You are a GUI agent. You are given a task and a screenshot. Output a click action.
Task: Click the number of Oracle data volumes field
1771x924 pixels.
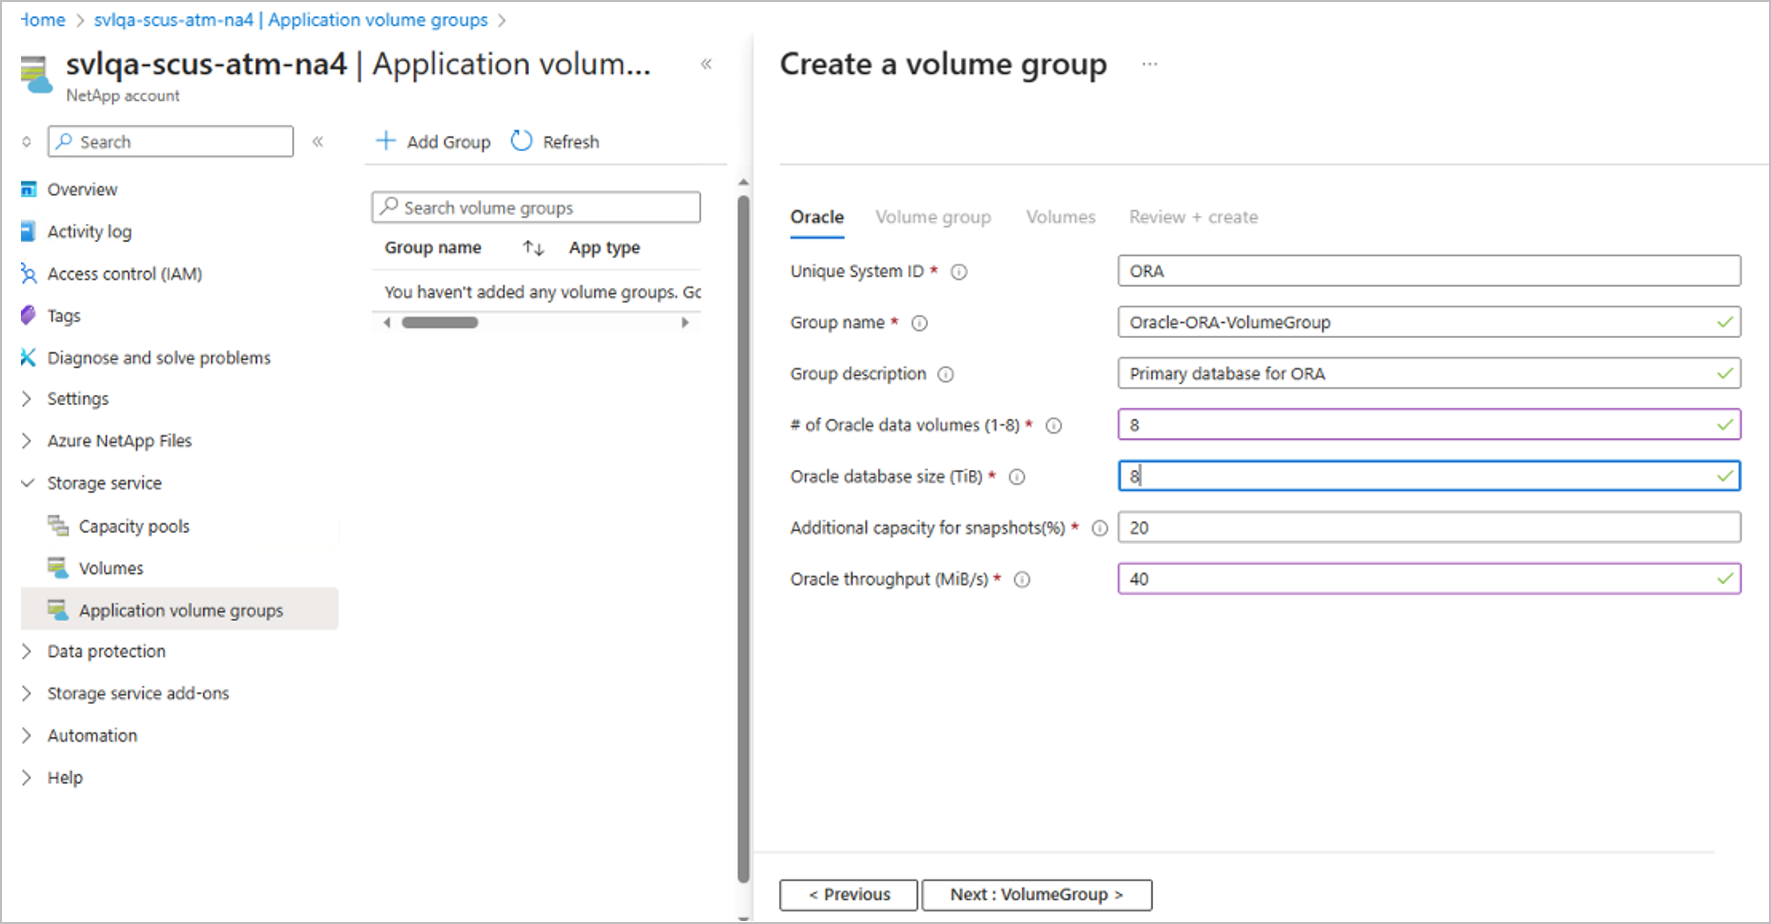click(x=1429, y=424)
